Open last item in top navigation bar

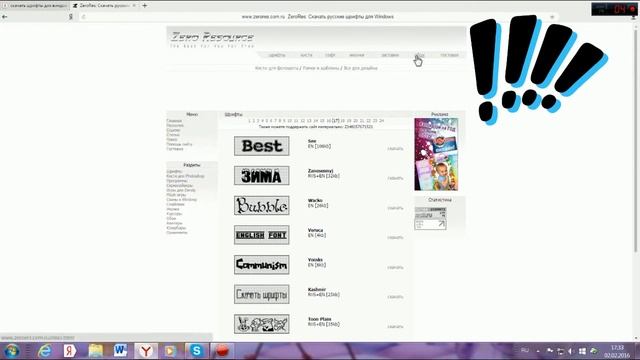[449, 55]
